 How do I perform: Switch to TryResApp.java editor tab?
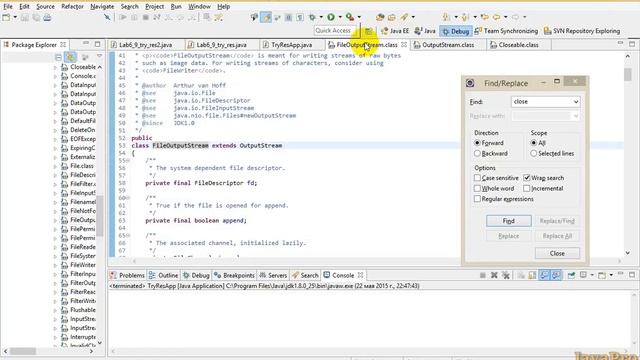coord(291,45)
